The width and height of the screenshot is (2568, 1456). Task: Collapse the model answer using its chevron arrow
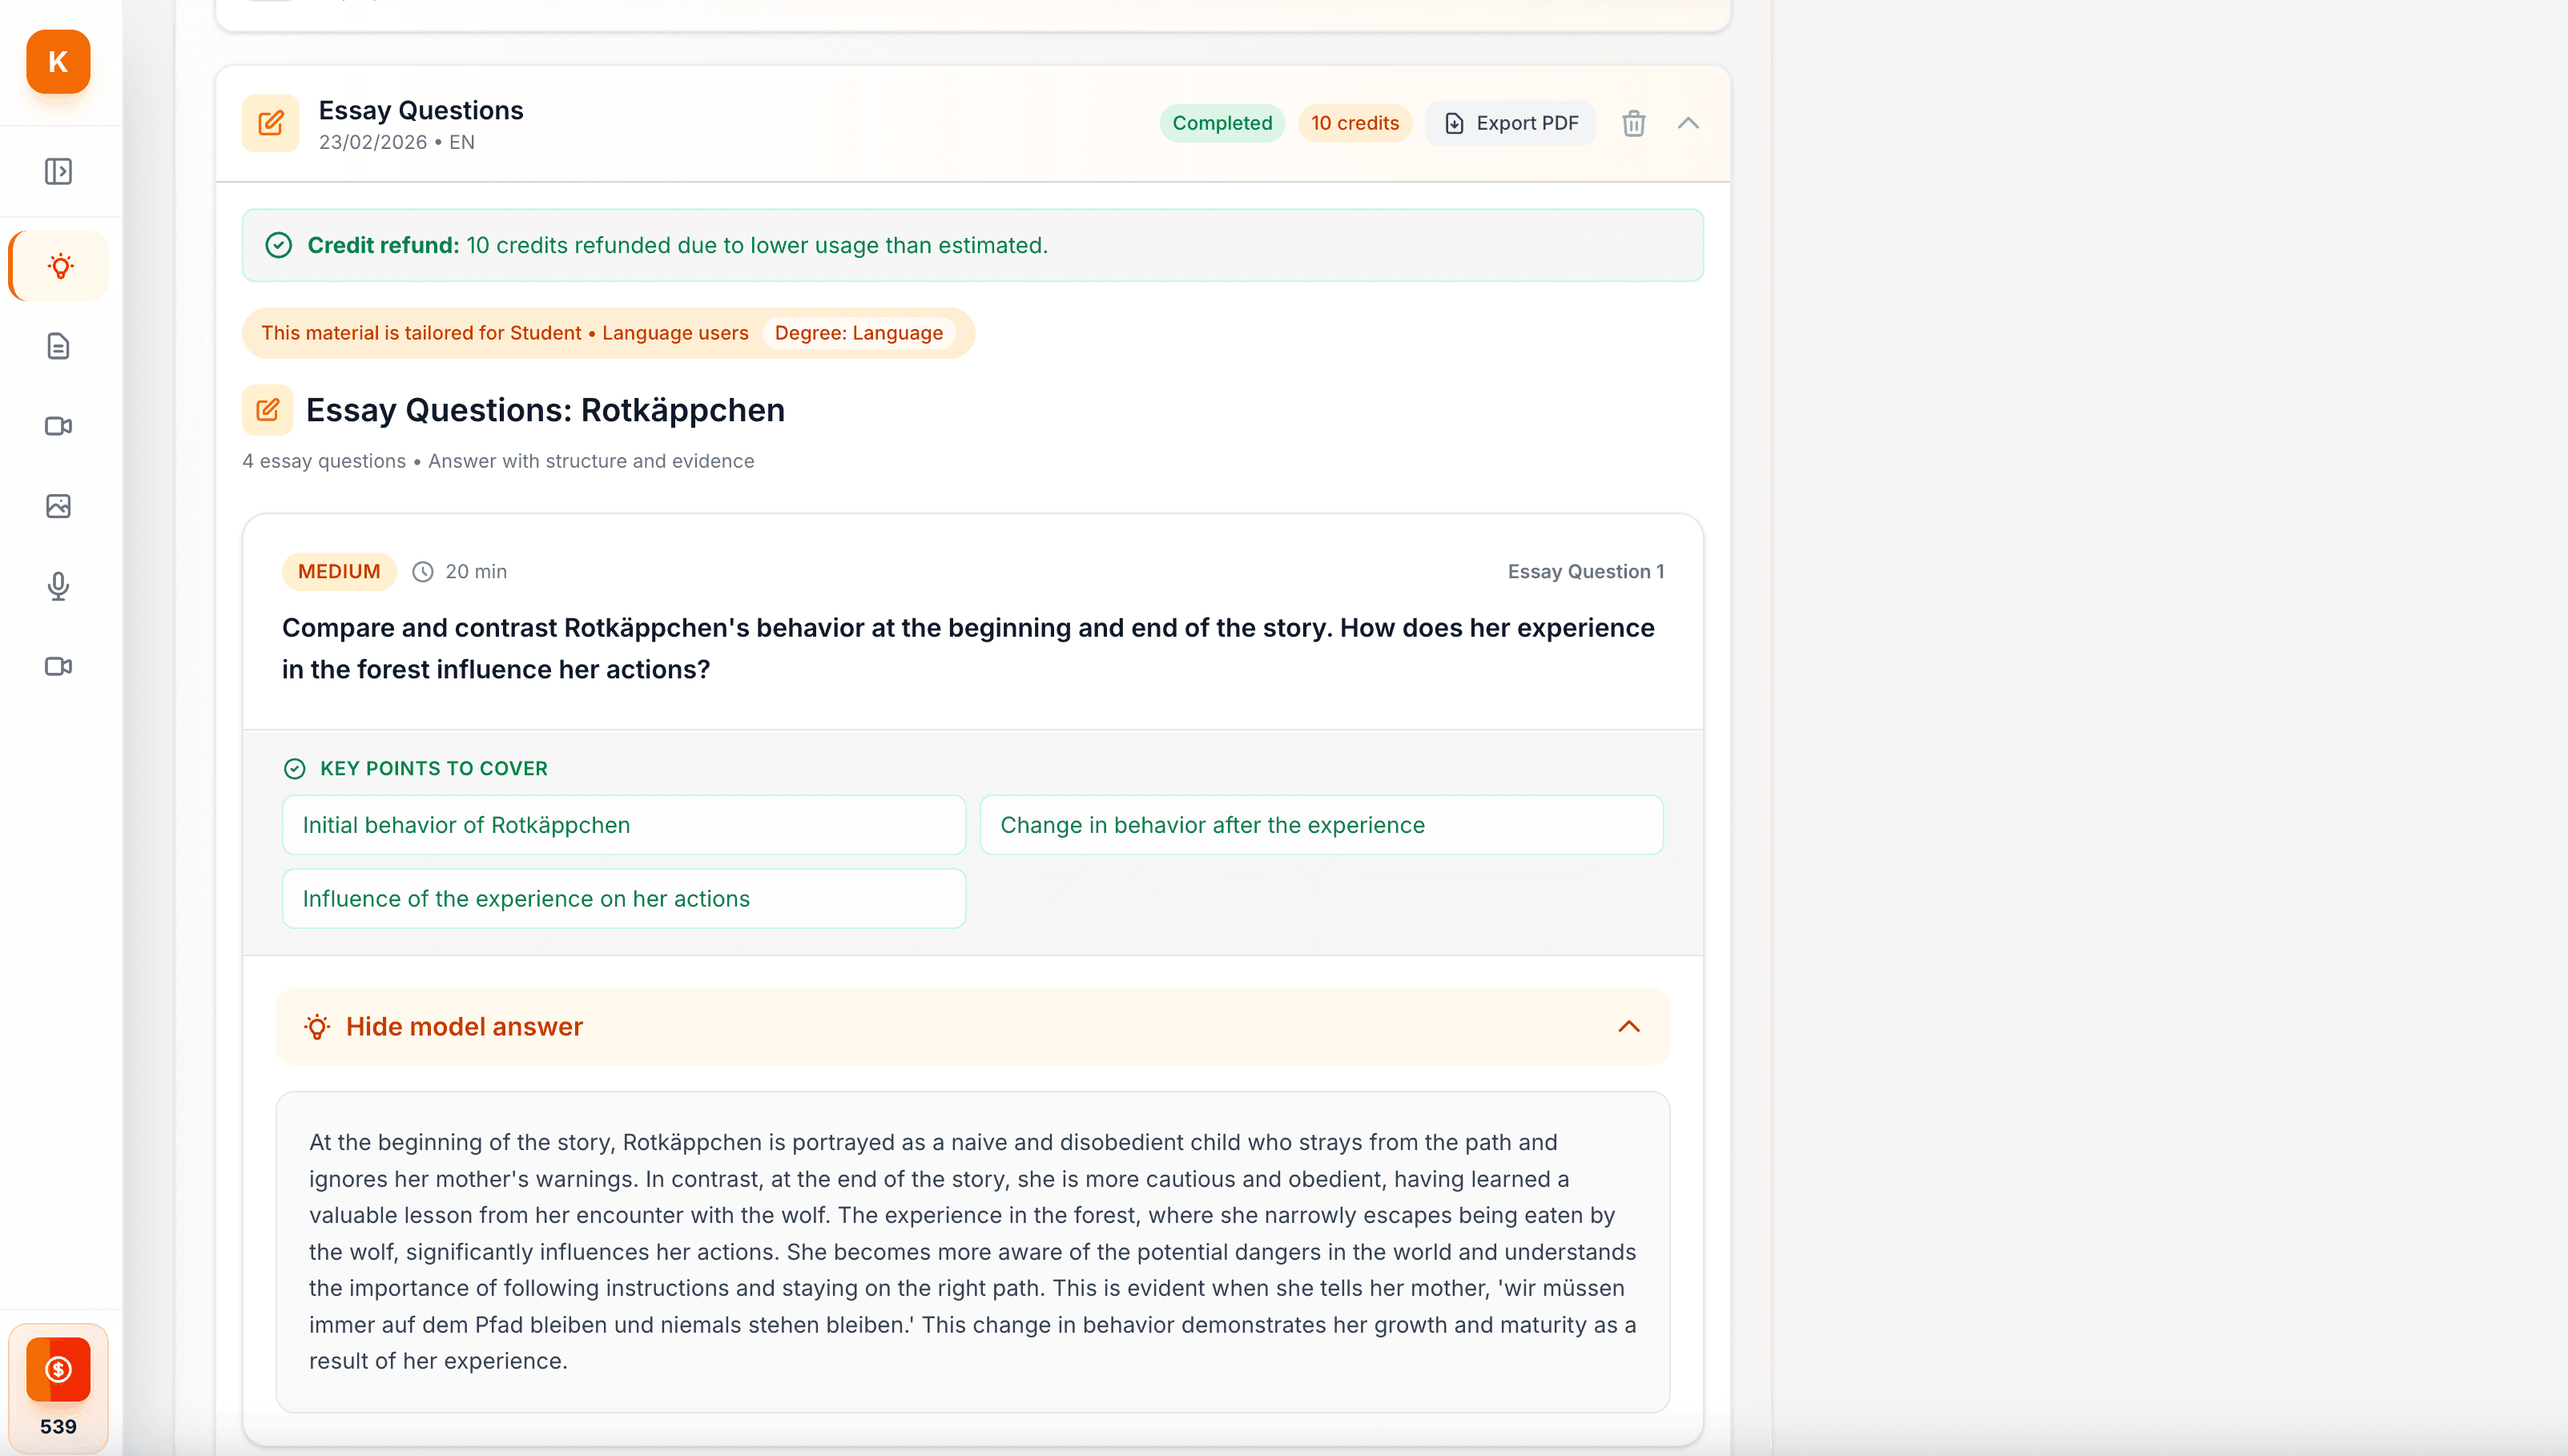[1629, 1026]
